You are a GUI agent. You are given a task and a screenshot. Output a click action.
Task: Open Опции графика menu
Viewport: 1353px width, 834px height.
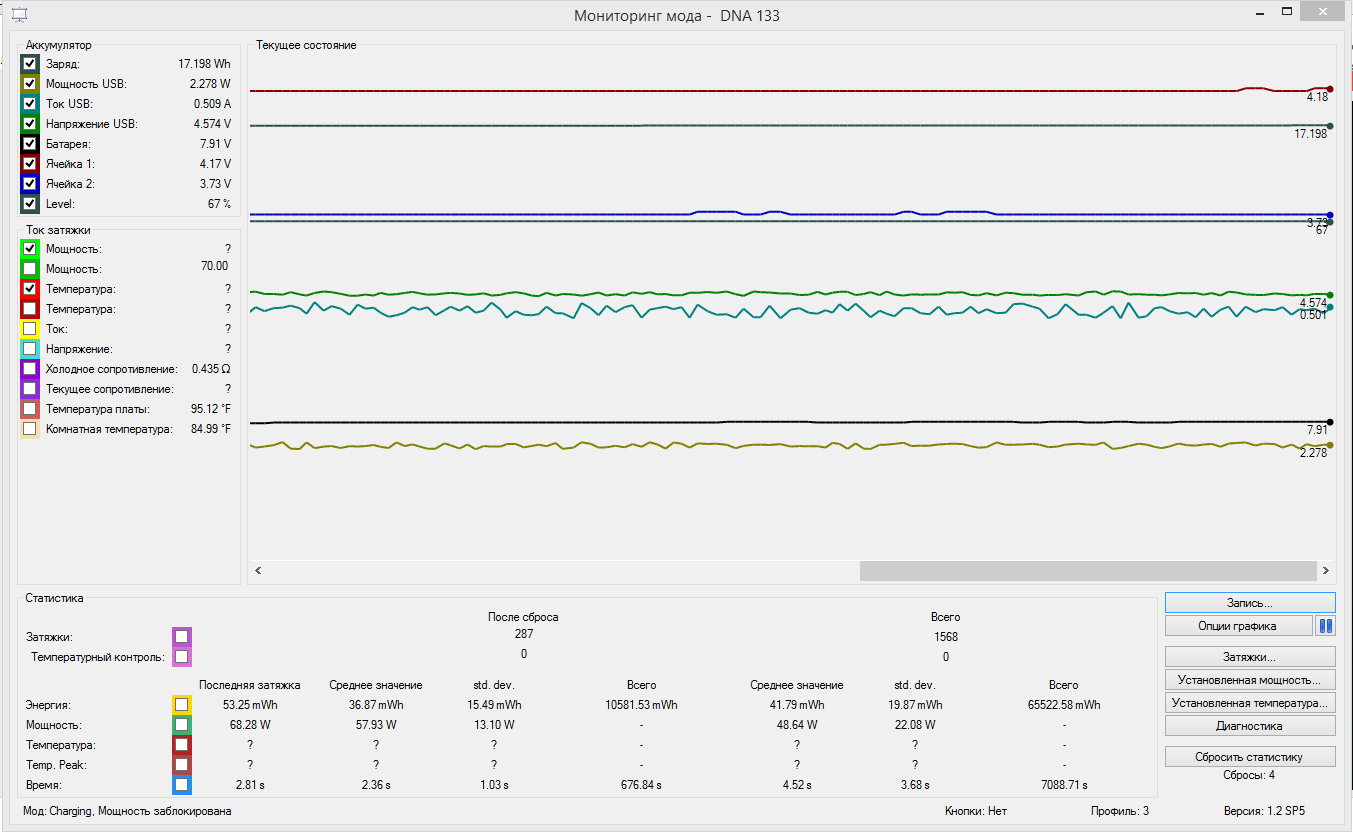[1238, 626]
